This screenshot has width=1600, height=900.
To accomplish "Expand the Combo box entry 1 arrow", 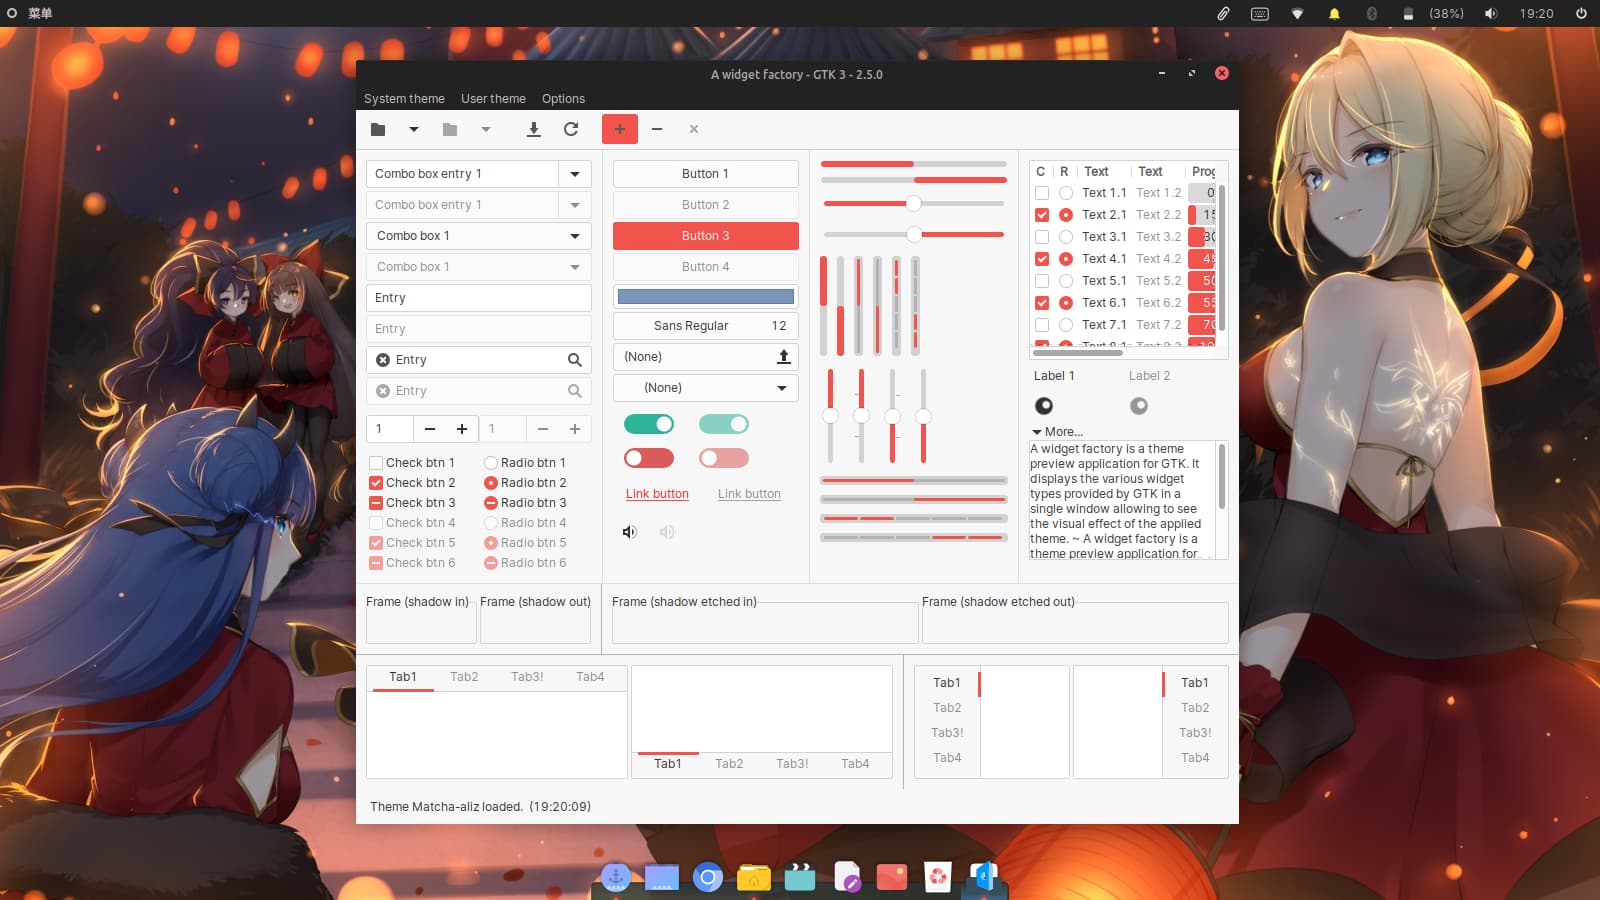I will point(575,174).
